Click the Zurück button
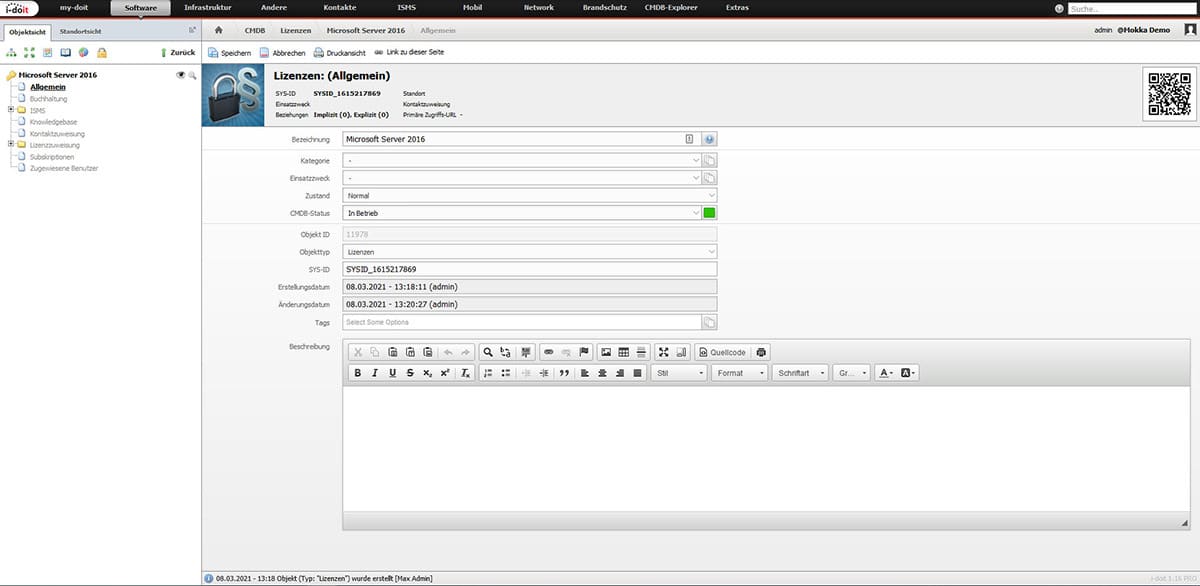The width and height of the screenshot is (1200, 586). click(x=178, y=52)
